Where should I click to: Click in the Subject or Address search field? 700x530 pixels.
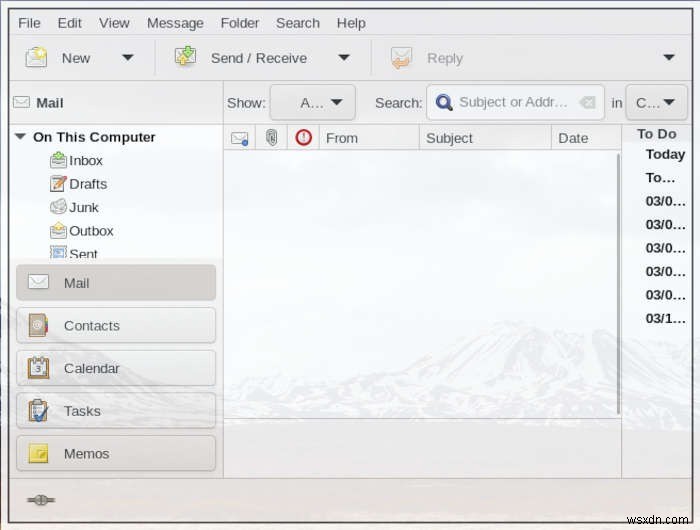click(x=513, y=102)
